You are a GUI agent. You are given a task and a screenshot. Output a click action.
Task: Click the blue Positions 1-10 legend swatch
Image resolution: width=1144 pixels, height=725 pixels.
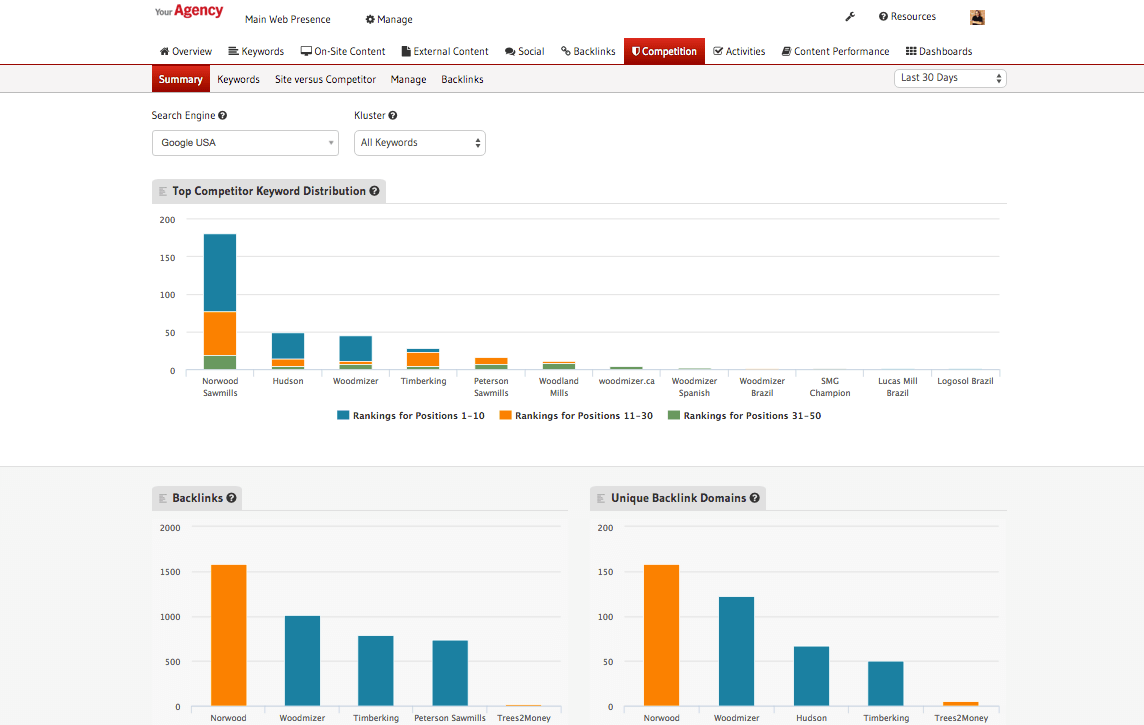(x=343, y=415)
